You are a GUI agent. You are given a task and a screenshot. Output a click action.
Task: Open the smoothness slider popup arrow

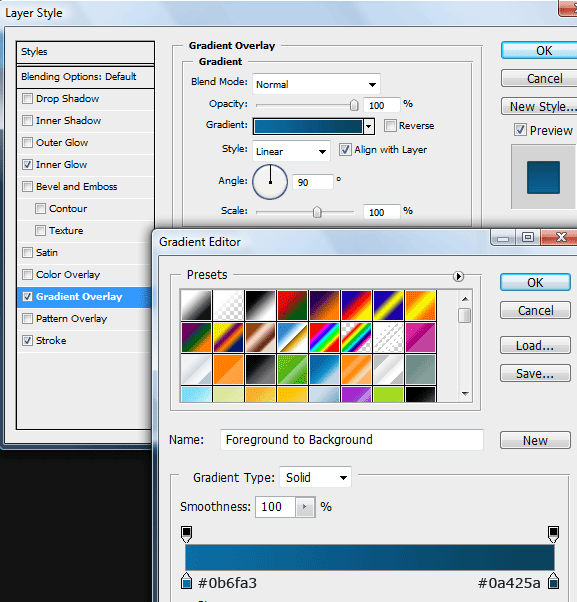(x=305, y=507)
